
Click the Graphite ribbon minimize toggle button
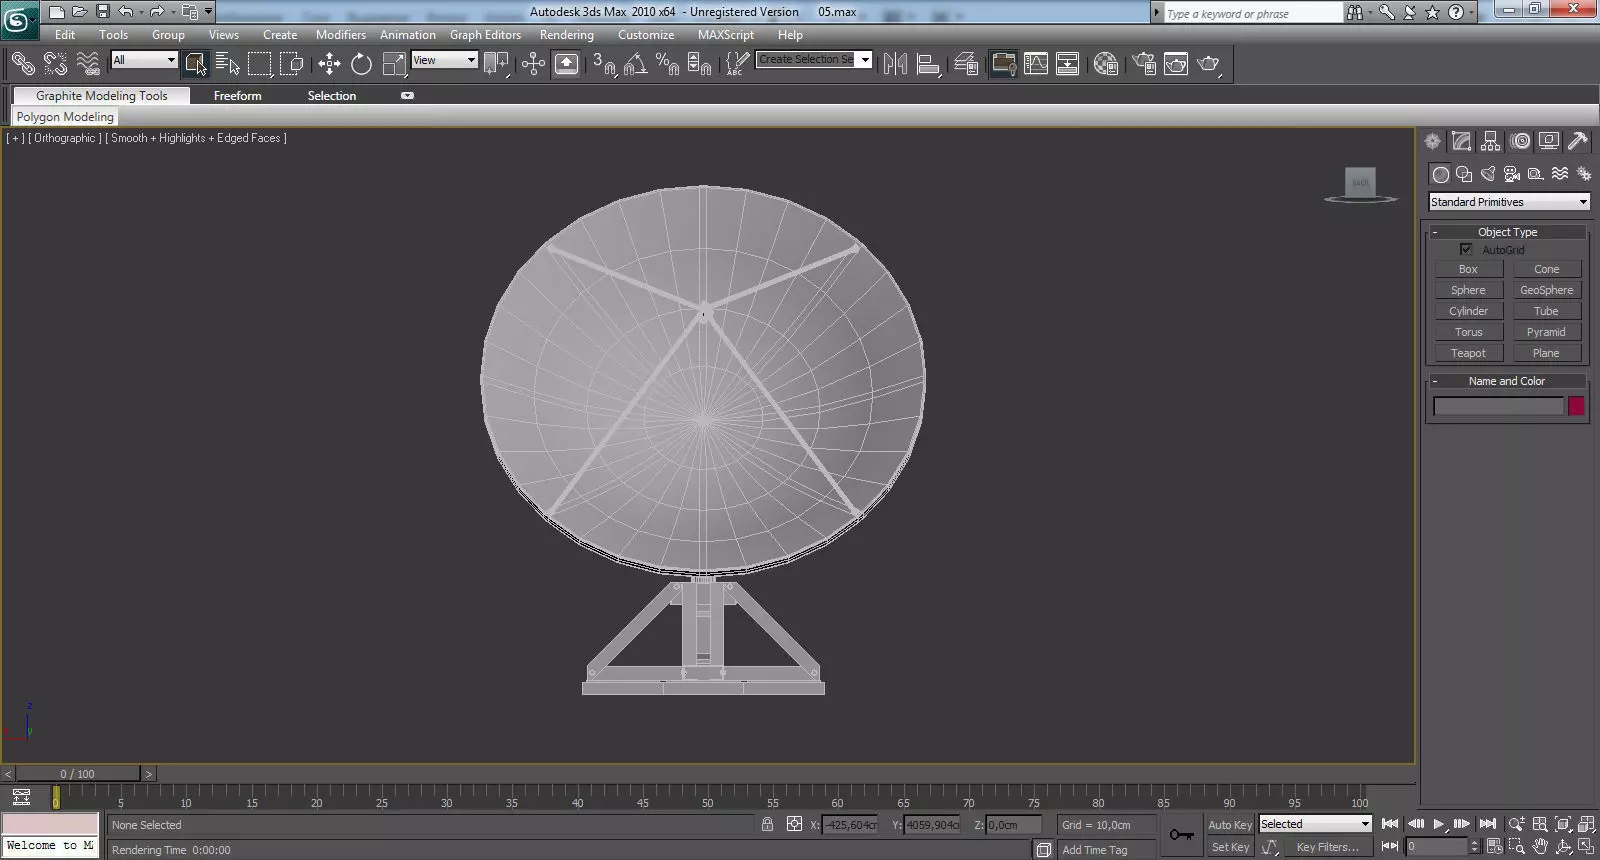tap(407, 96)
